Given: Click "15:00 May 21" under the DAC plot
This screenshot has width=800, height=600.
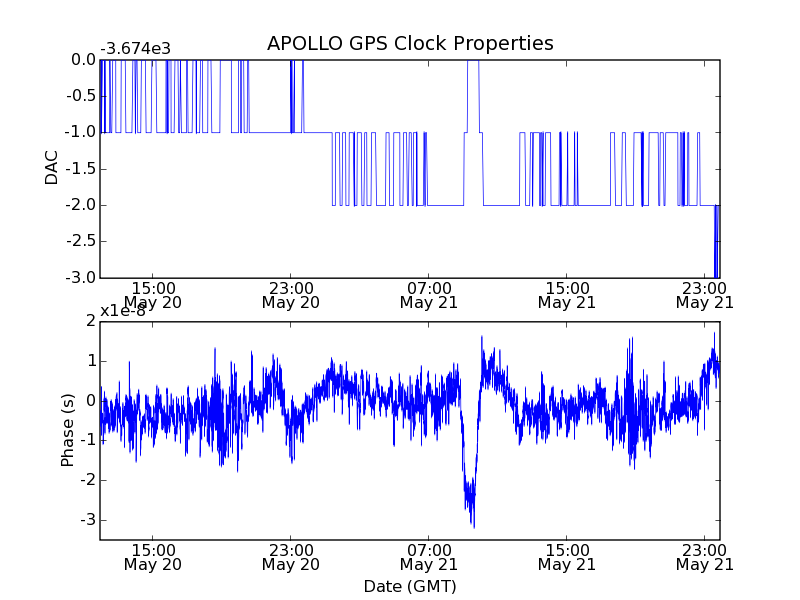Looking at the screenshot, I should click(x=567, y=295).
